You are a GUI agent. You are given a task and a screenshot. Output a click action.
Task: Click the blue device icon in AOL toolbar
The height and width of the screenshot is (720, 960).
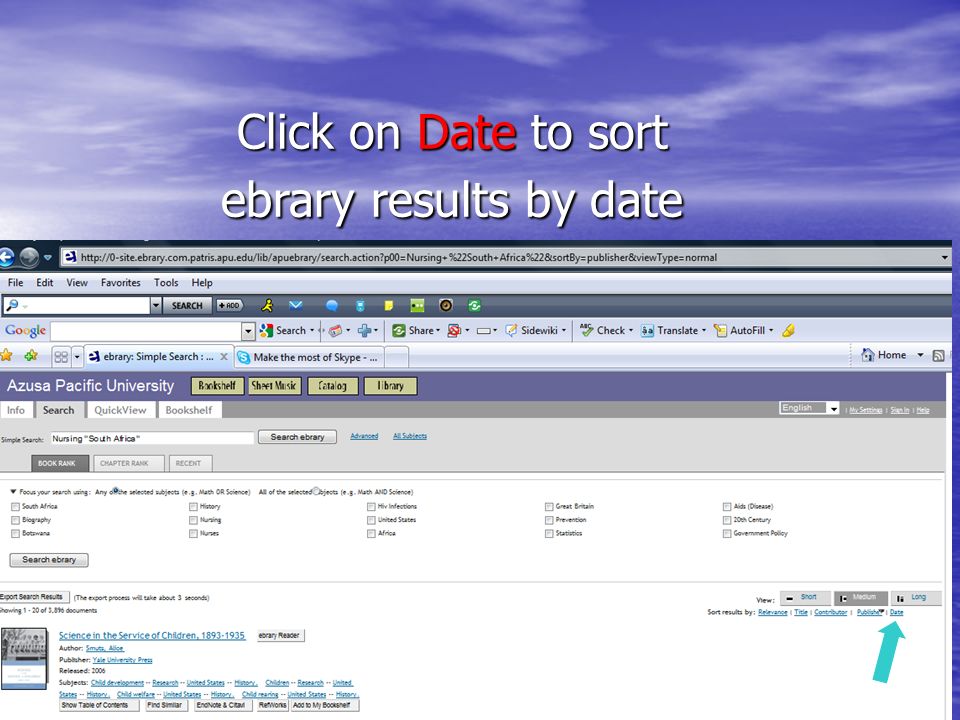pos(361,305)
